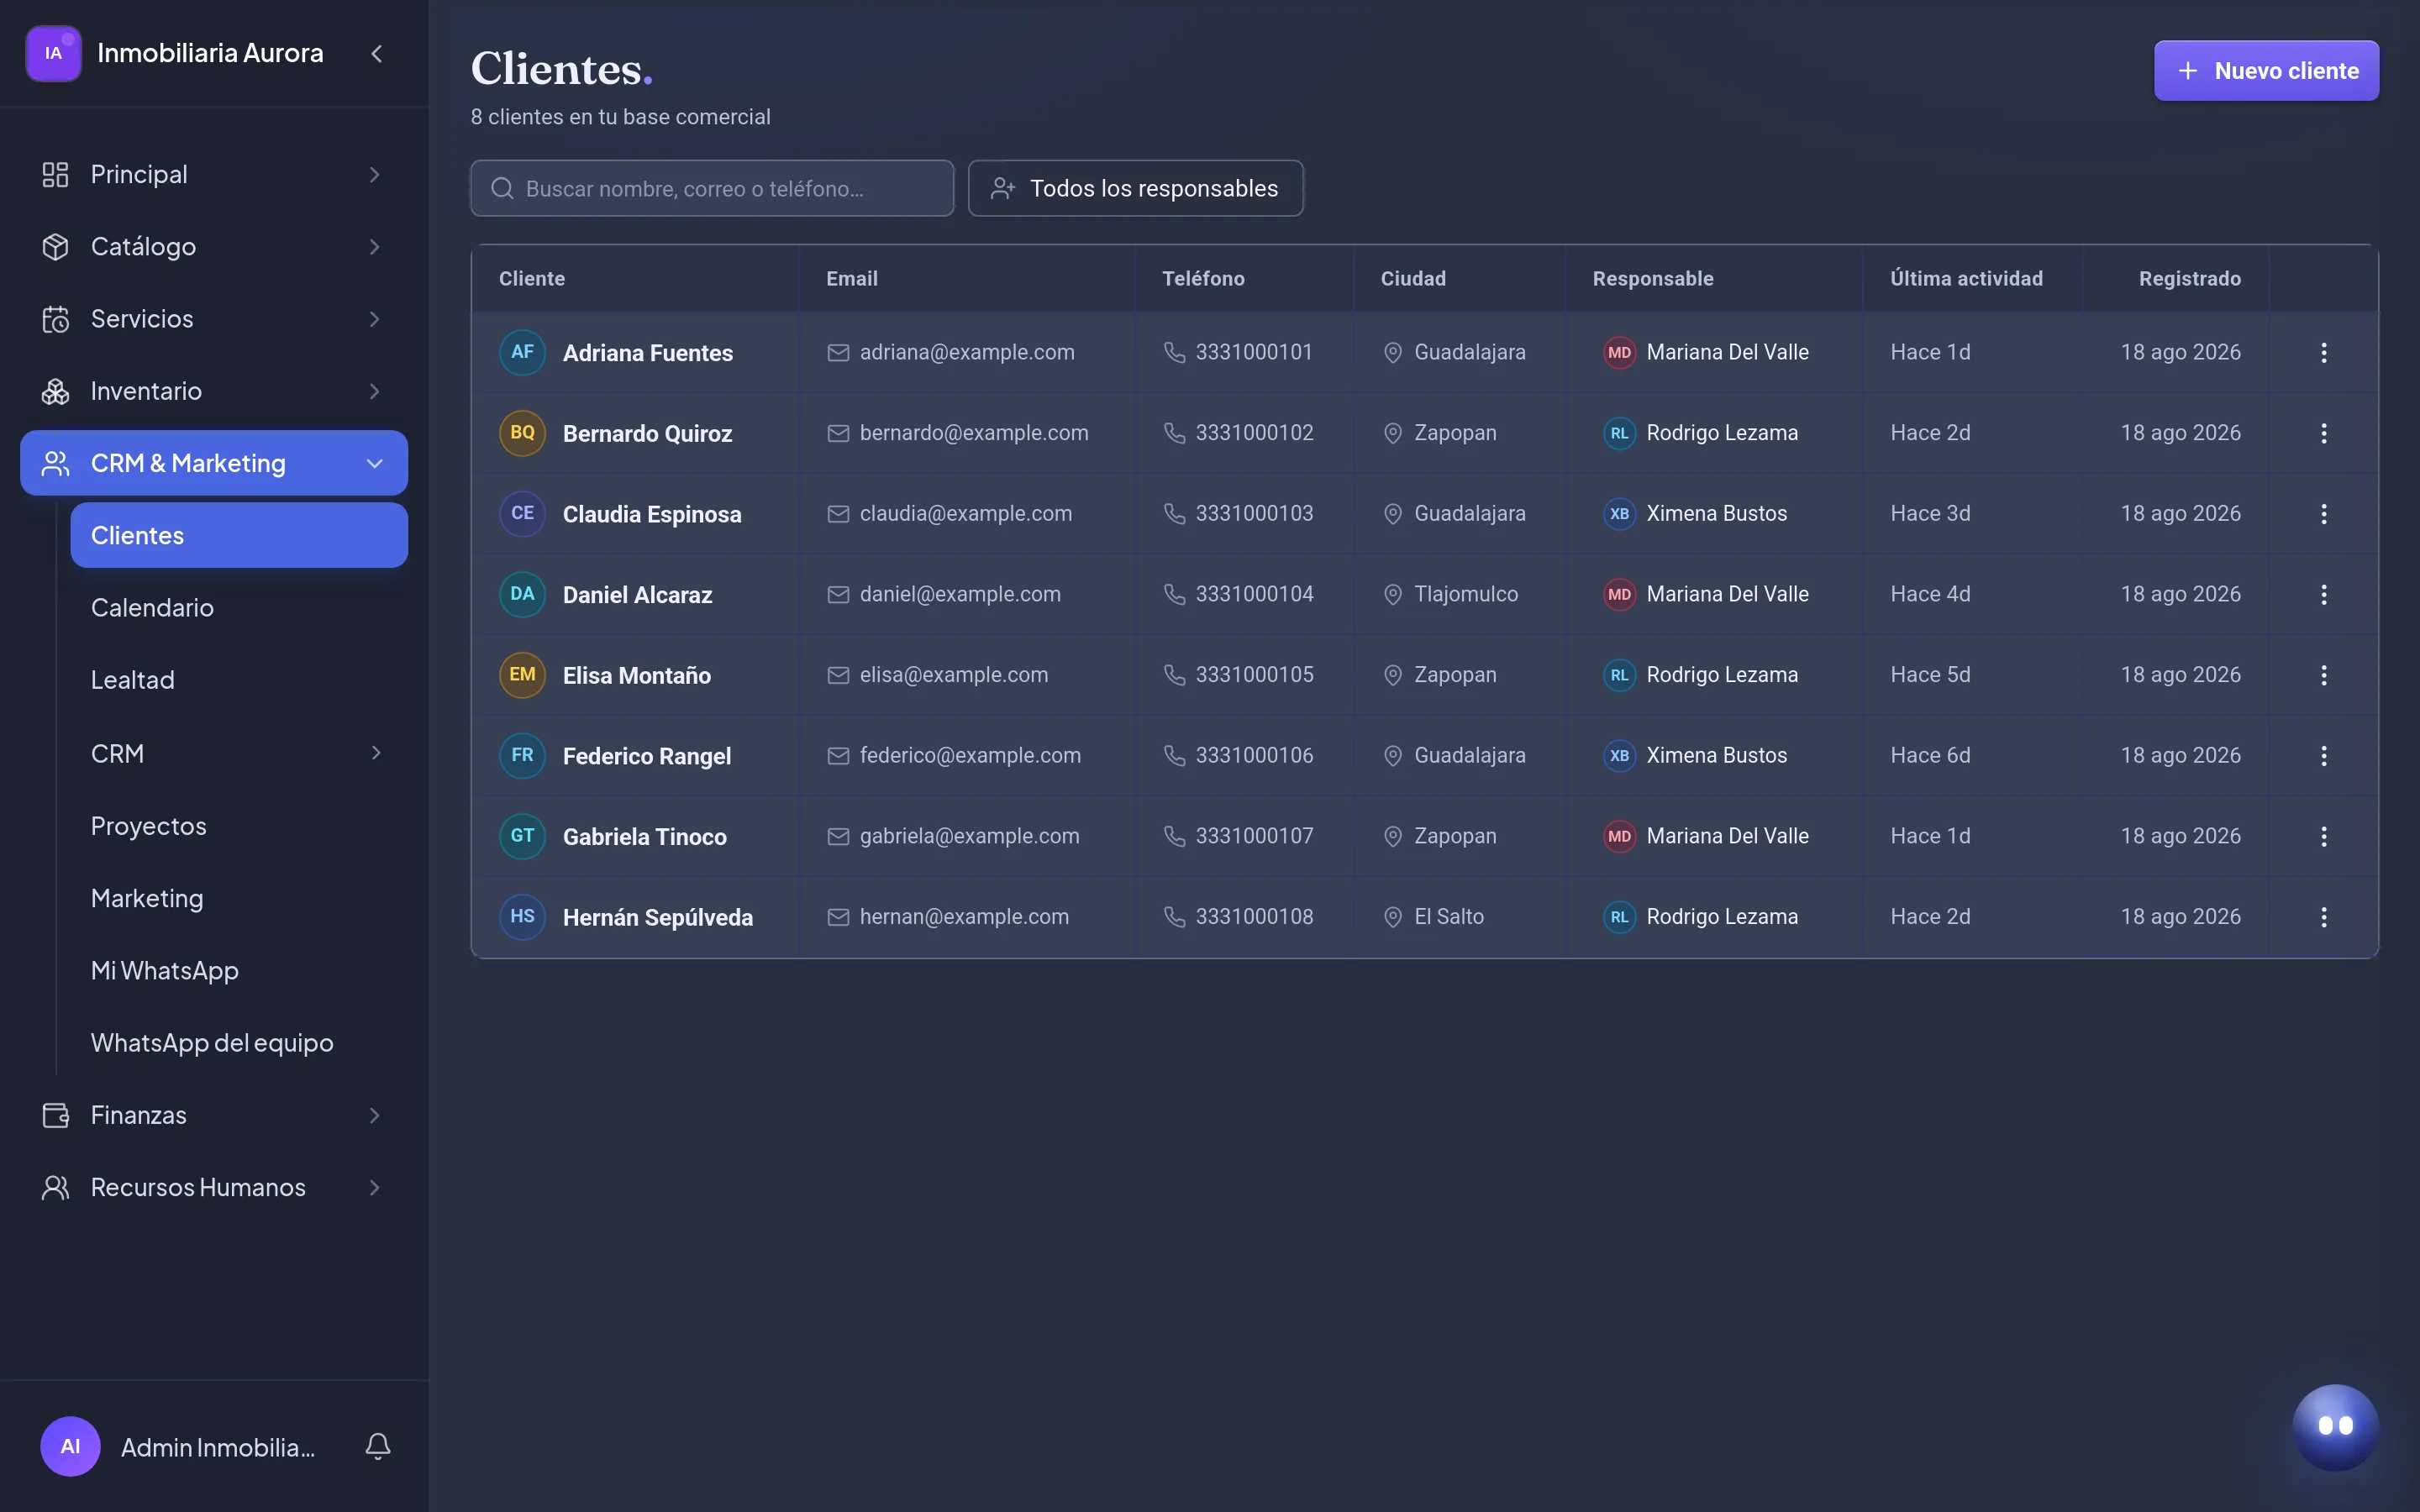Go to Marketing in sidebar
2420x1512 pixels.
pos(239,898)
